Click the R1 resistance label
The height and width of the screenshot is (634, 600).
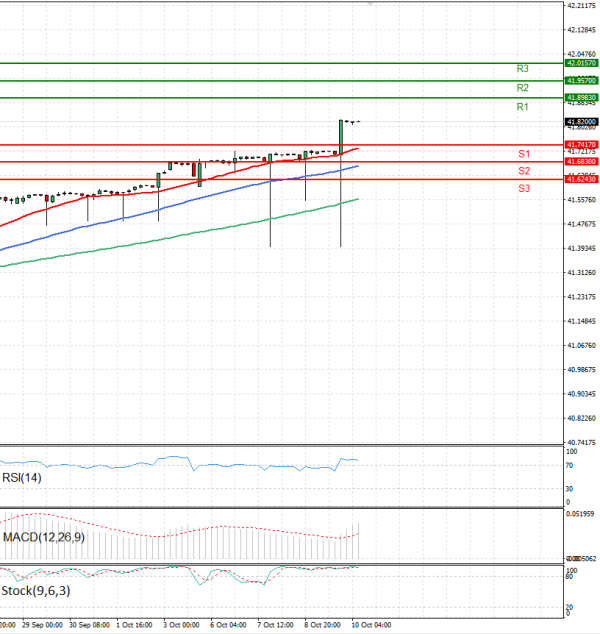[522, 106]
